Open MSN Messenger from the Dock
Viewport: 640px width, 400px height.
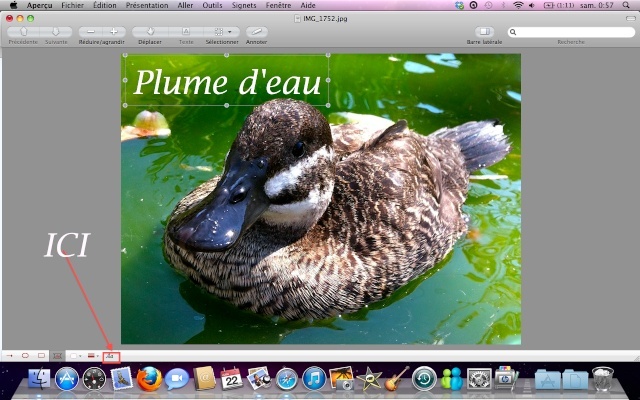451,379
